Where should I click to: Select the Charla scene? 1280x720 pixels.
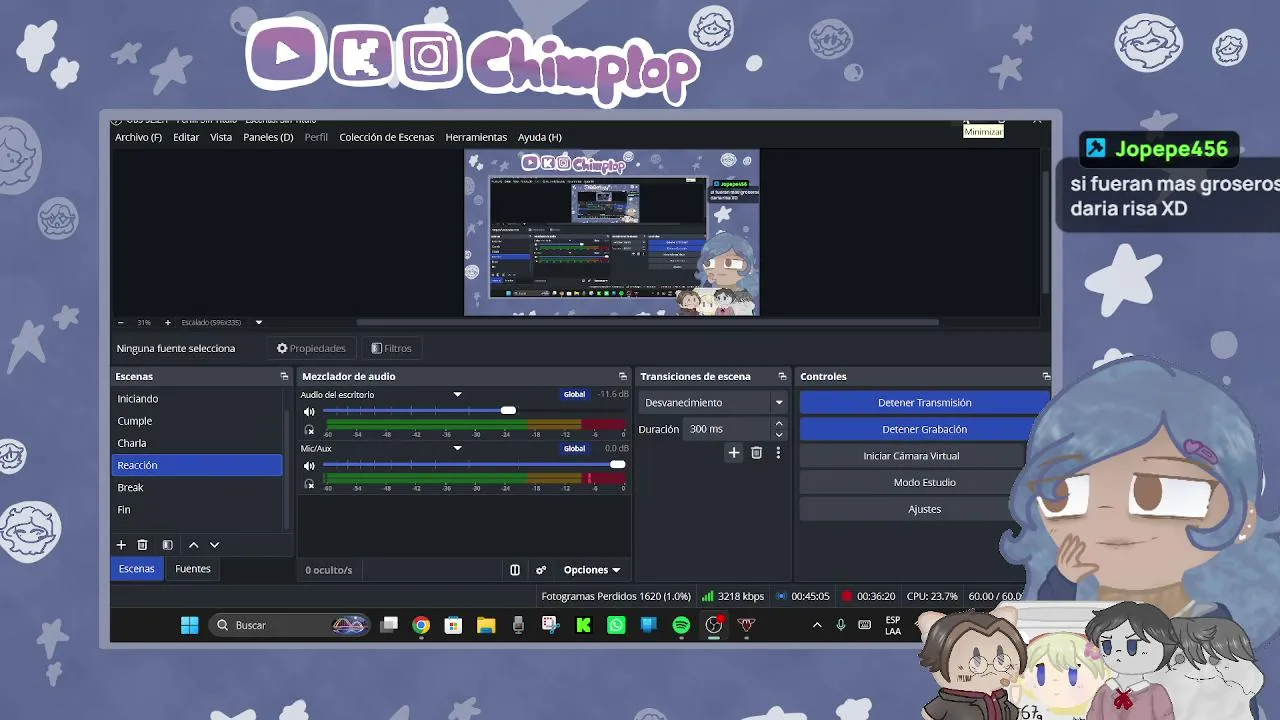[198, 443]
